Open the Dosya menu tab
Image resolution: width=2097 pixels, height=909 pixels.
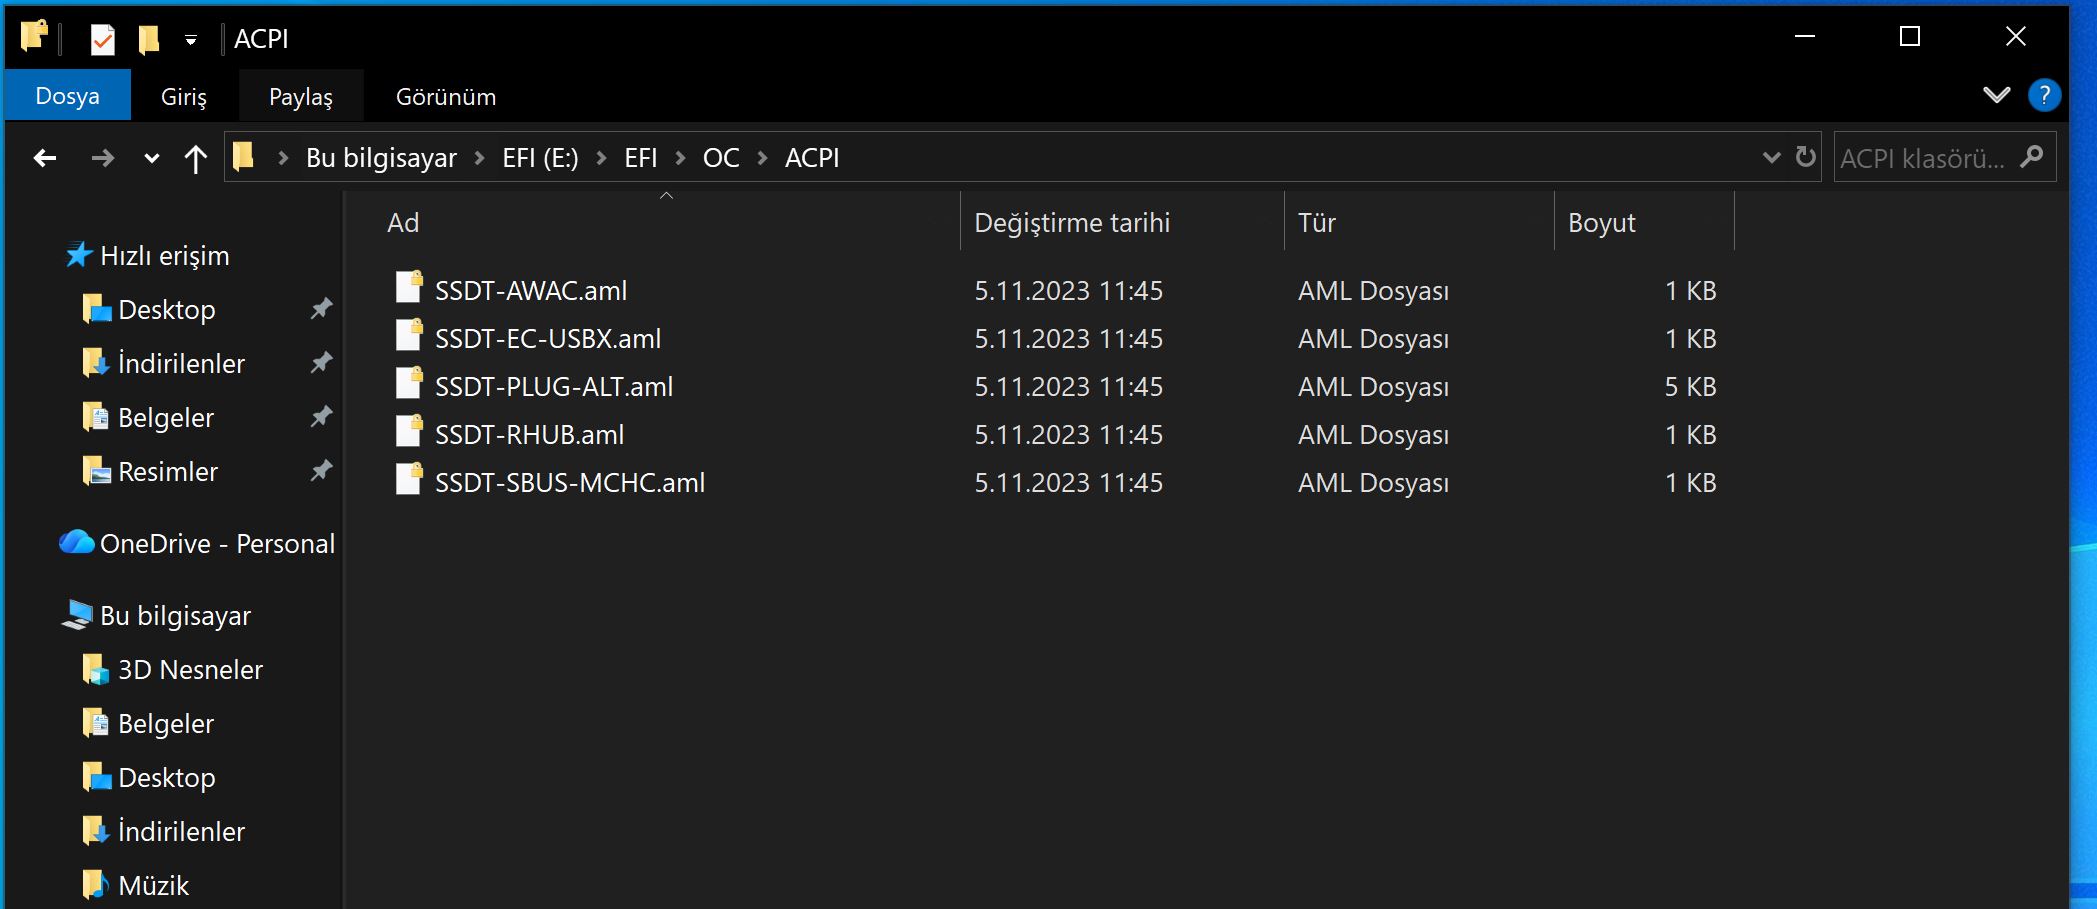[x=67, y=96]
